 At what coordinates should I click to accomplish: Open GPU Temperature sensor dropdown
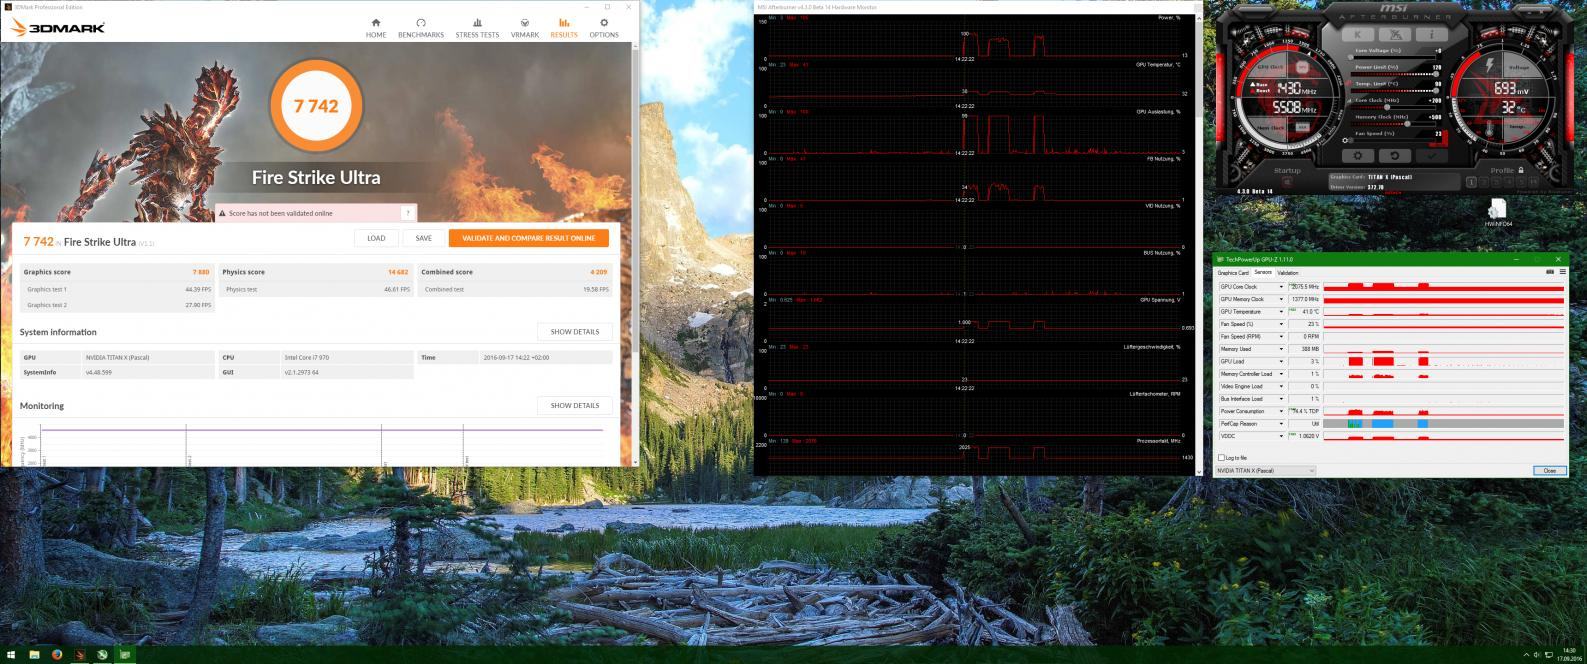click(1281, 312)
